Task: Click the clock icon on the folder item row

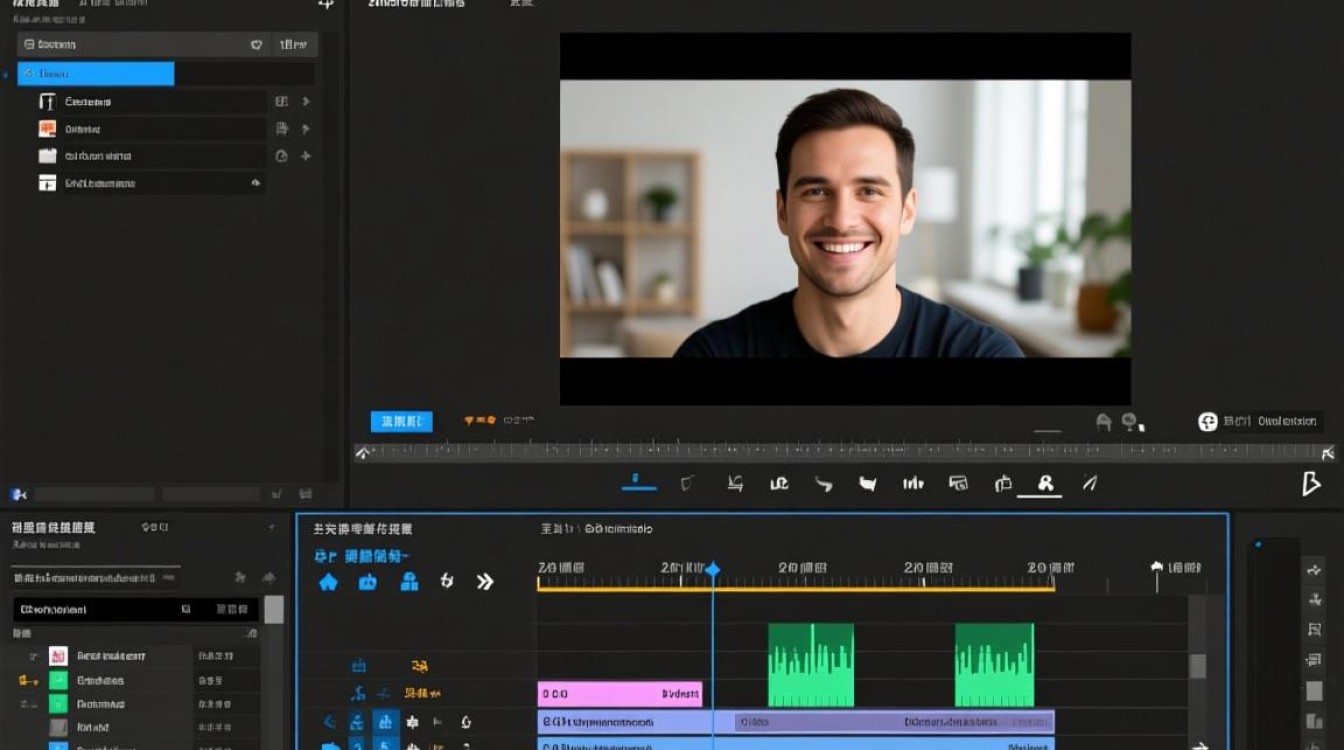Action: click(x=281, y=156)
